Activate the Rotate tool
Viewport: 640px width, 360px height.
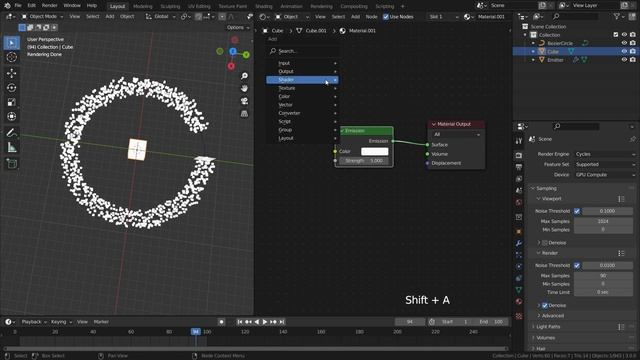pyautogui.click(x=11, y=88)
